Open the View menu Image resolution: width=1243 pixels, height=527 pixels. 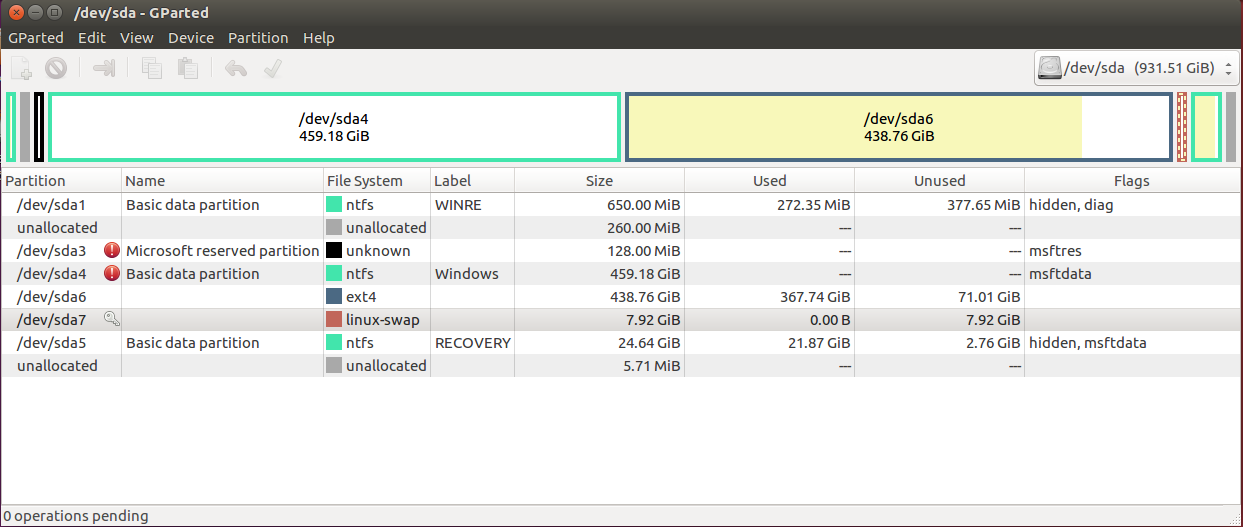(x=137, y=38)
